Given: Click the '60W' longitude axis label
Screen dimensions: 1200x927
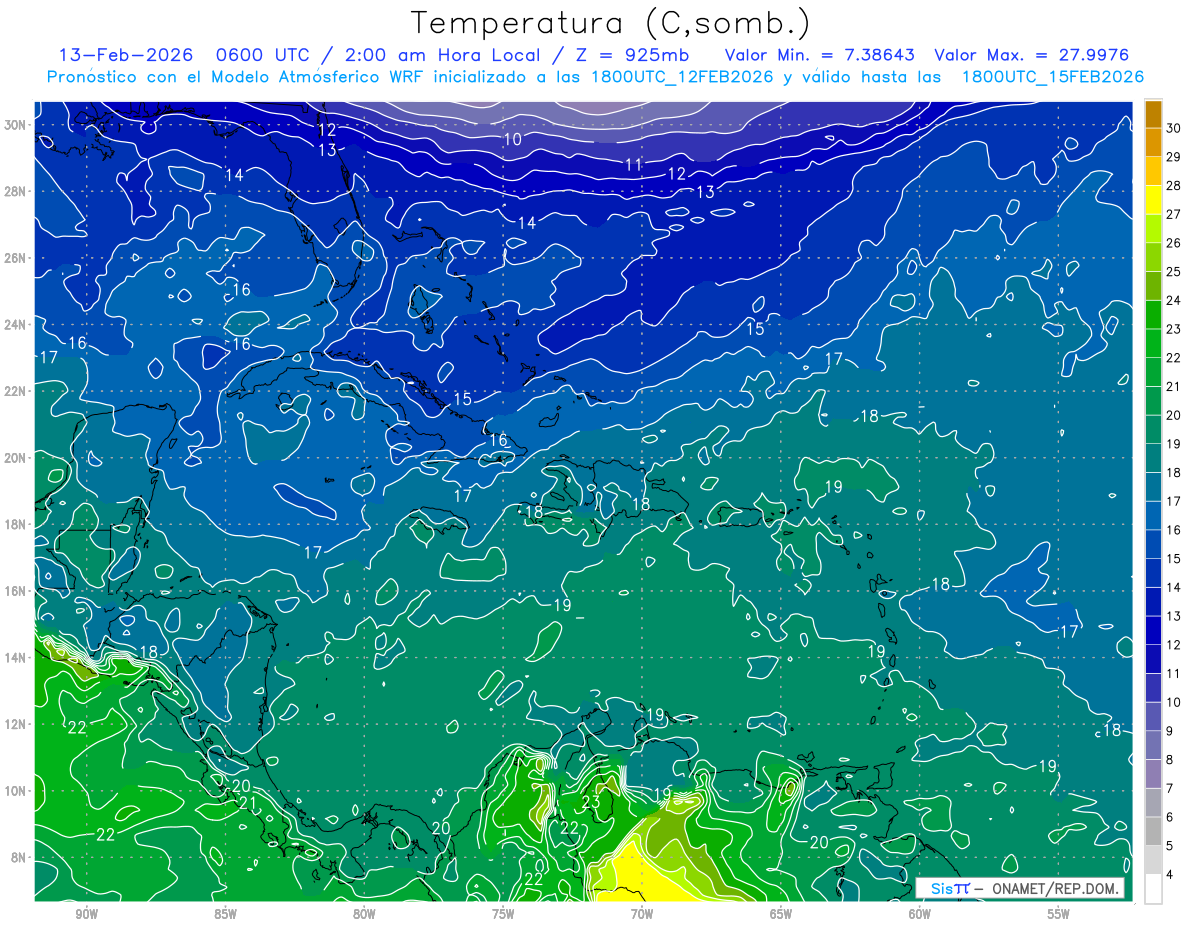Looking at the screenshot, I should coord(920,915).
